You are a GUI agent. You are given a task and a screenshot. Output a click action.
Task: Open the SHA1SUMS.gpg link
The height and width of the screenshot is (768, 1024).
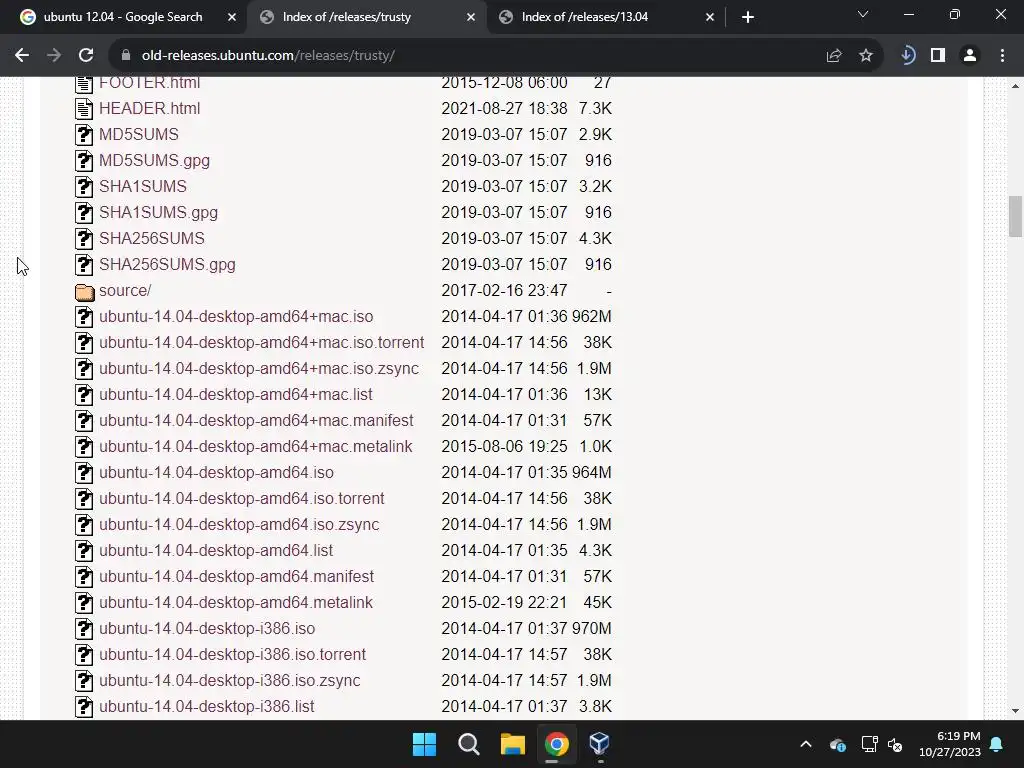click(x=159, y=213)
